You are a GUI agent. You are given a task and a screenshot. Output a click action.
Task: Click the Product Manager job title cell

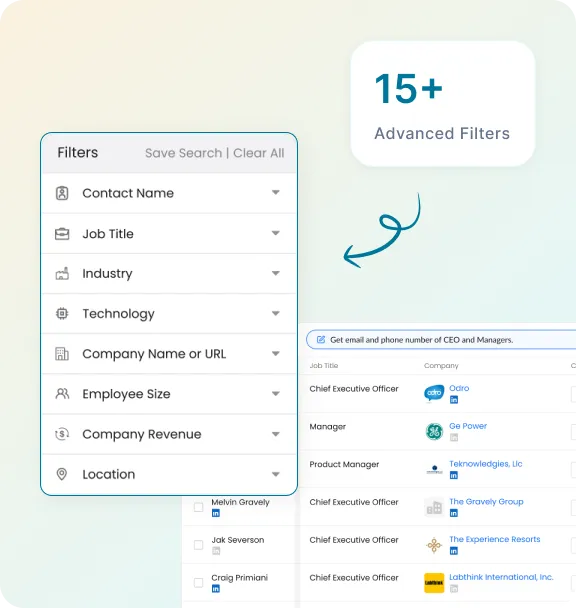coord(344,465)
